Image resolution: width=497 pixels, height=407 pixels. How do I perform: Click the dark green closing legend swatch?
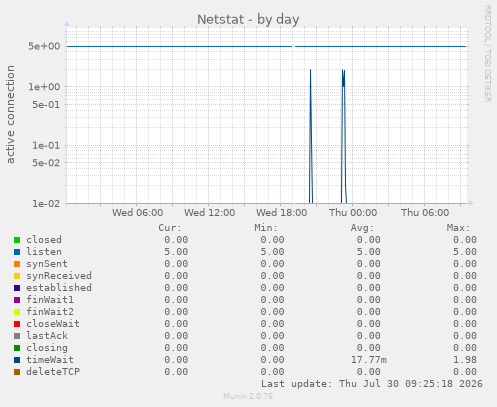[x=17, y=348]
